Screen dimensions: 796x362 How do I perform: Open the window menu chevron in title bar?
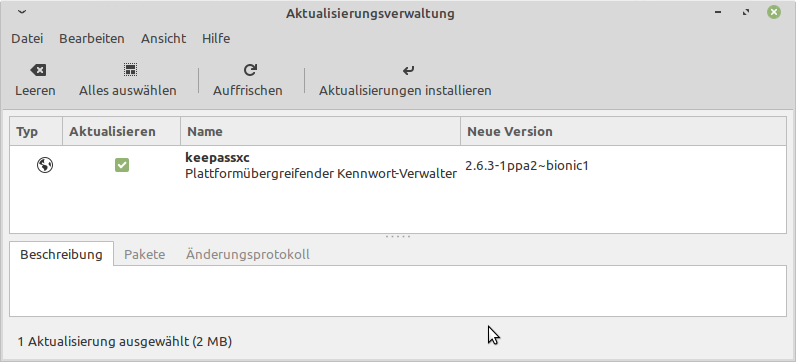(21, 12)
